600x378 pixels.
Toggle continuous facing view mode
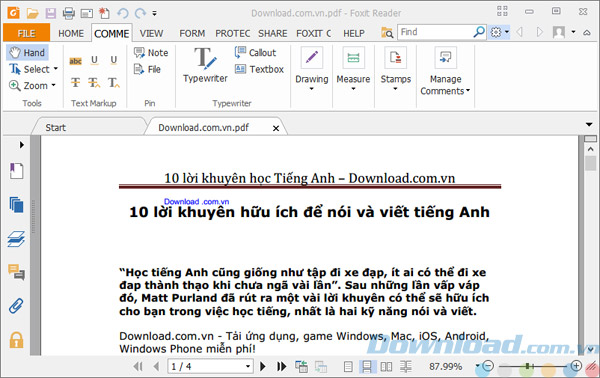pos(406,367)
